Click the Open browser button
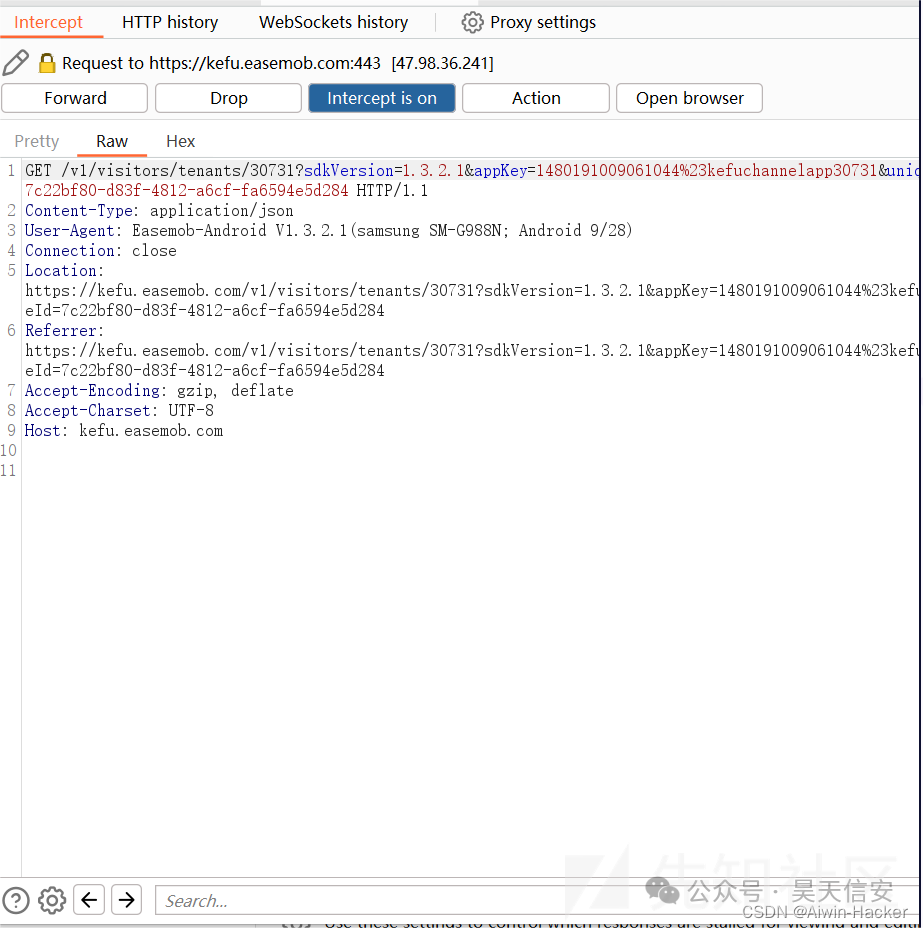Image resolution: width=923 pixels, height=928 pixels. pyautogui.click(x=689, y=98)
